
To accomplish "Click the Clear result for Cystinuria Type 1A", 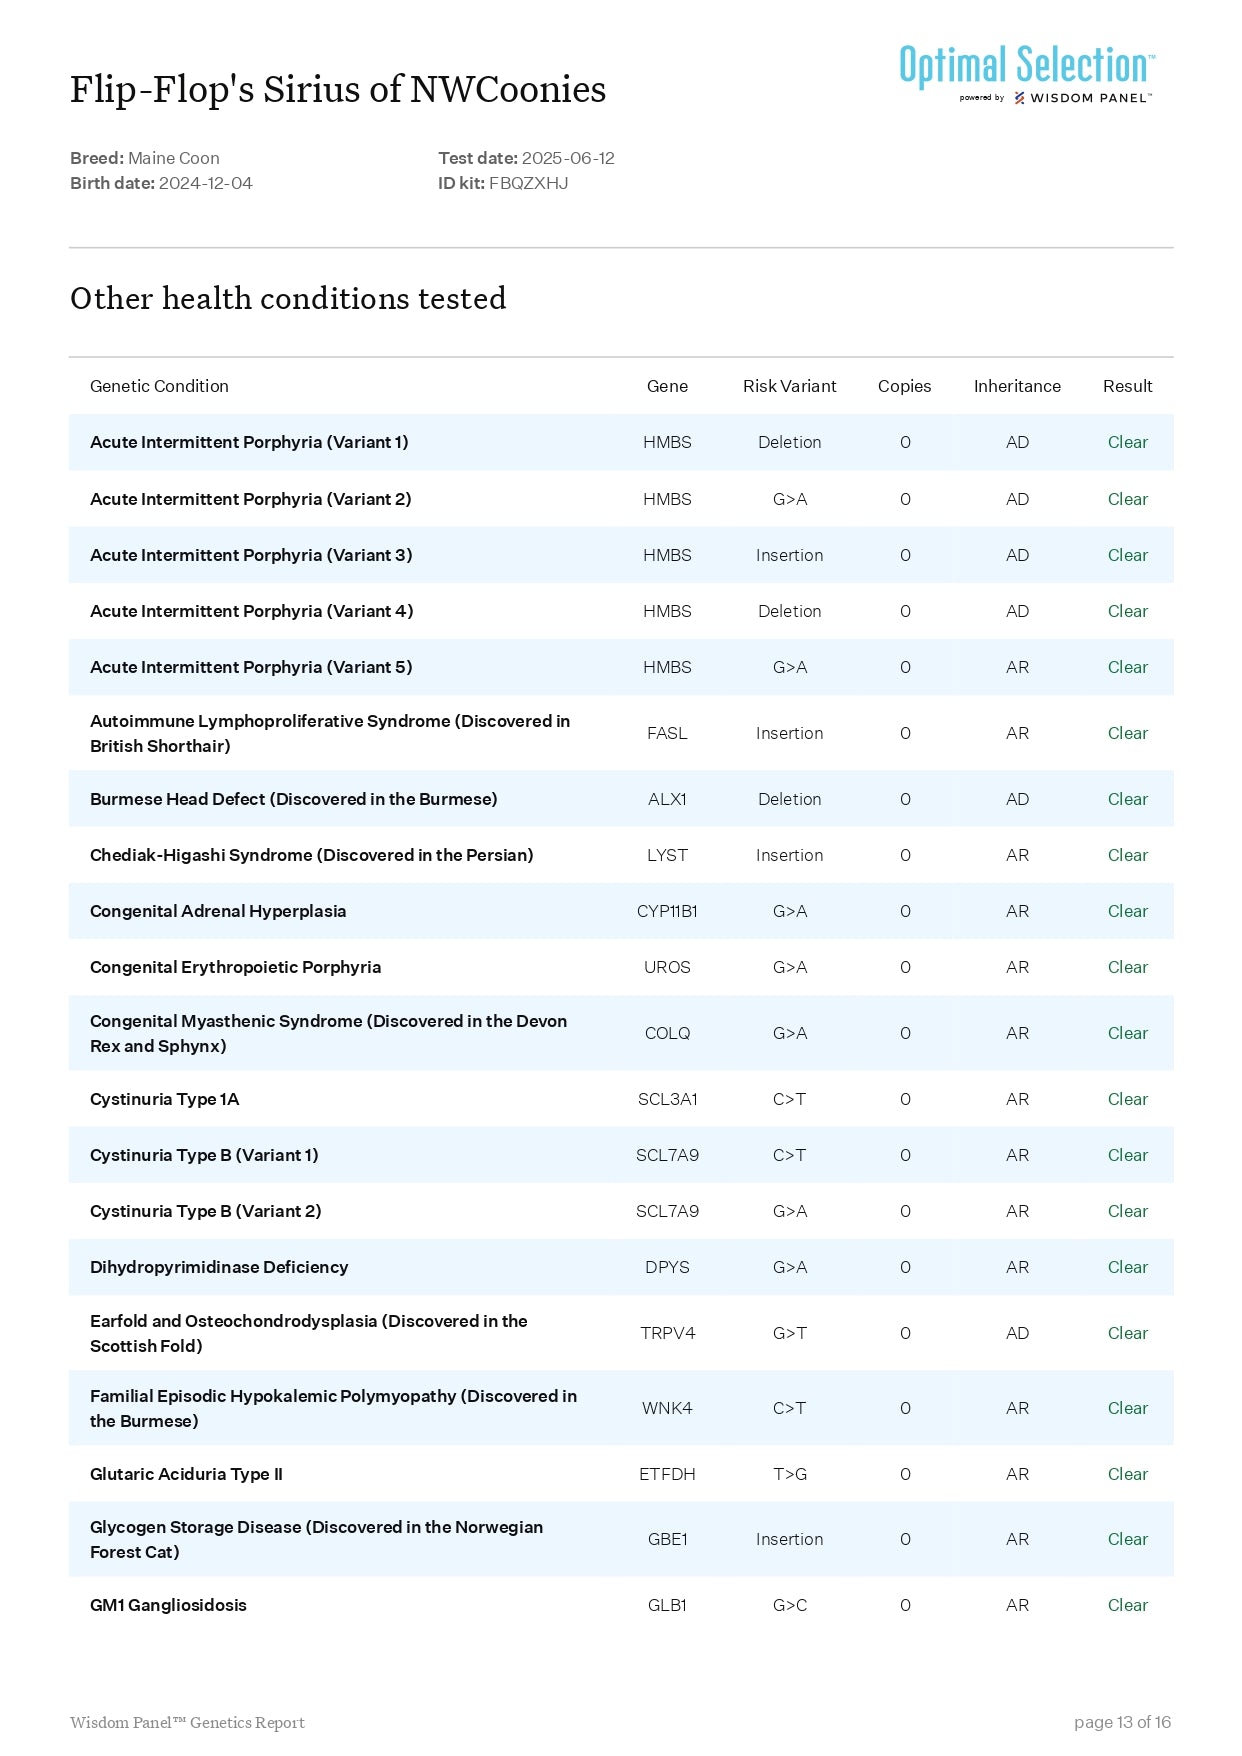I will 1127,1099.
